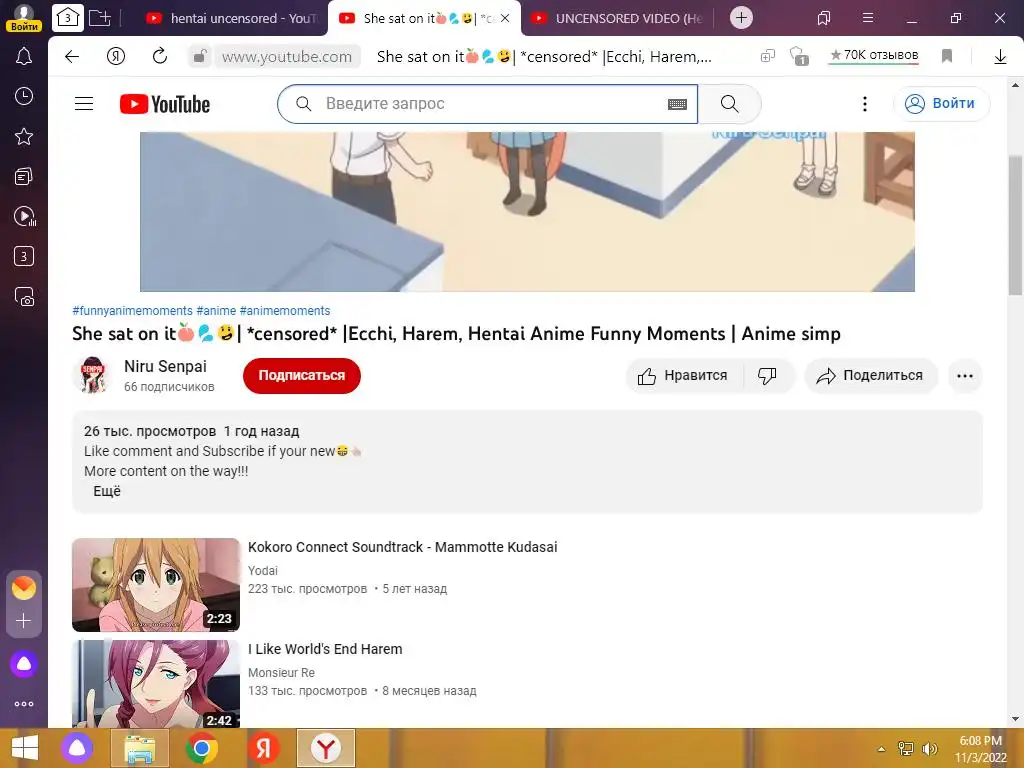Share the video with Поделиться
The image size is (1024, 768).
pos(871,376)
